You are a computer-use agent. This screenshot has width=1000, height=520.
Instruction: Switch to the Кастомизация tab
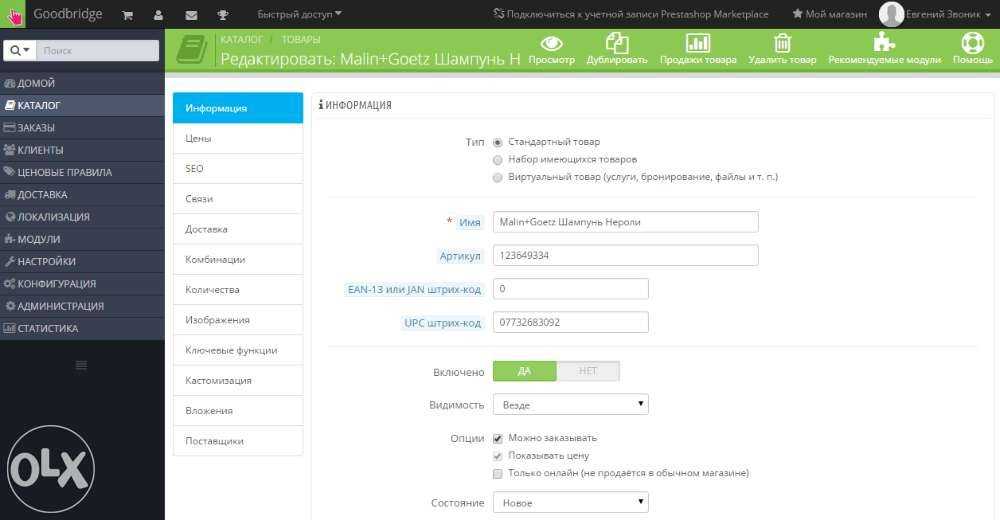tap(238, 381)
